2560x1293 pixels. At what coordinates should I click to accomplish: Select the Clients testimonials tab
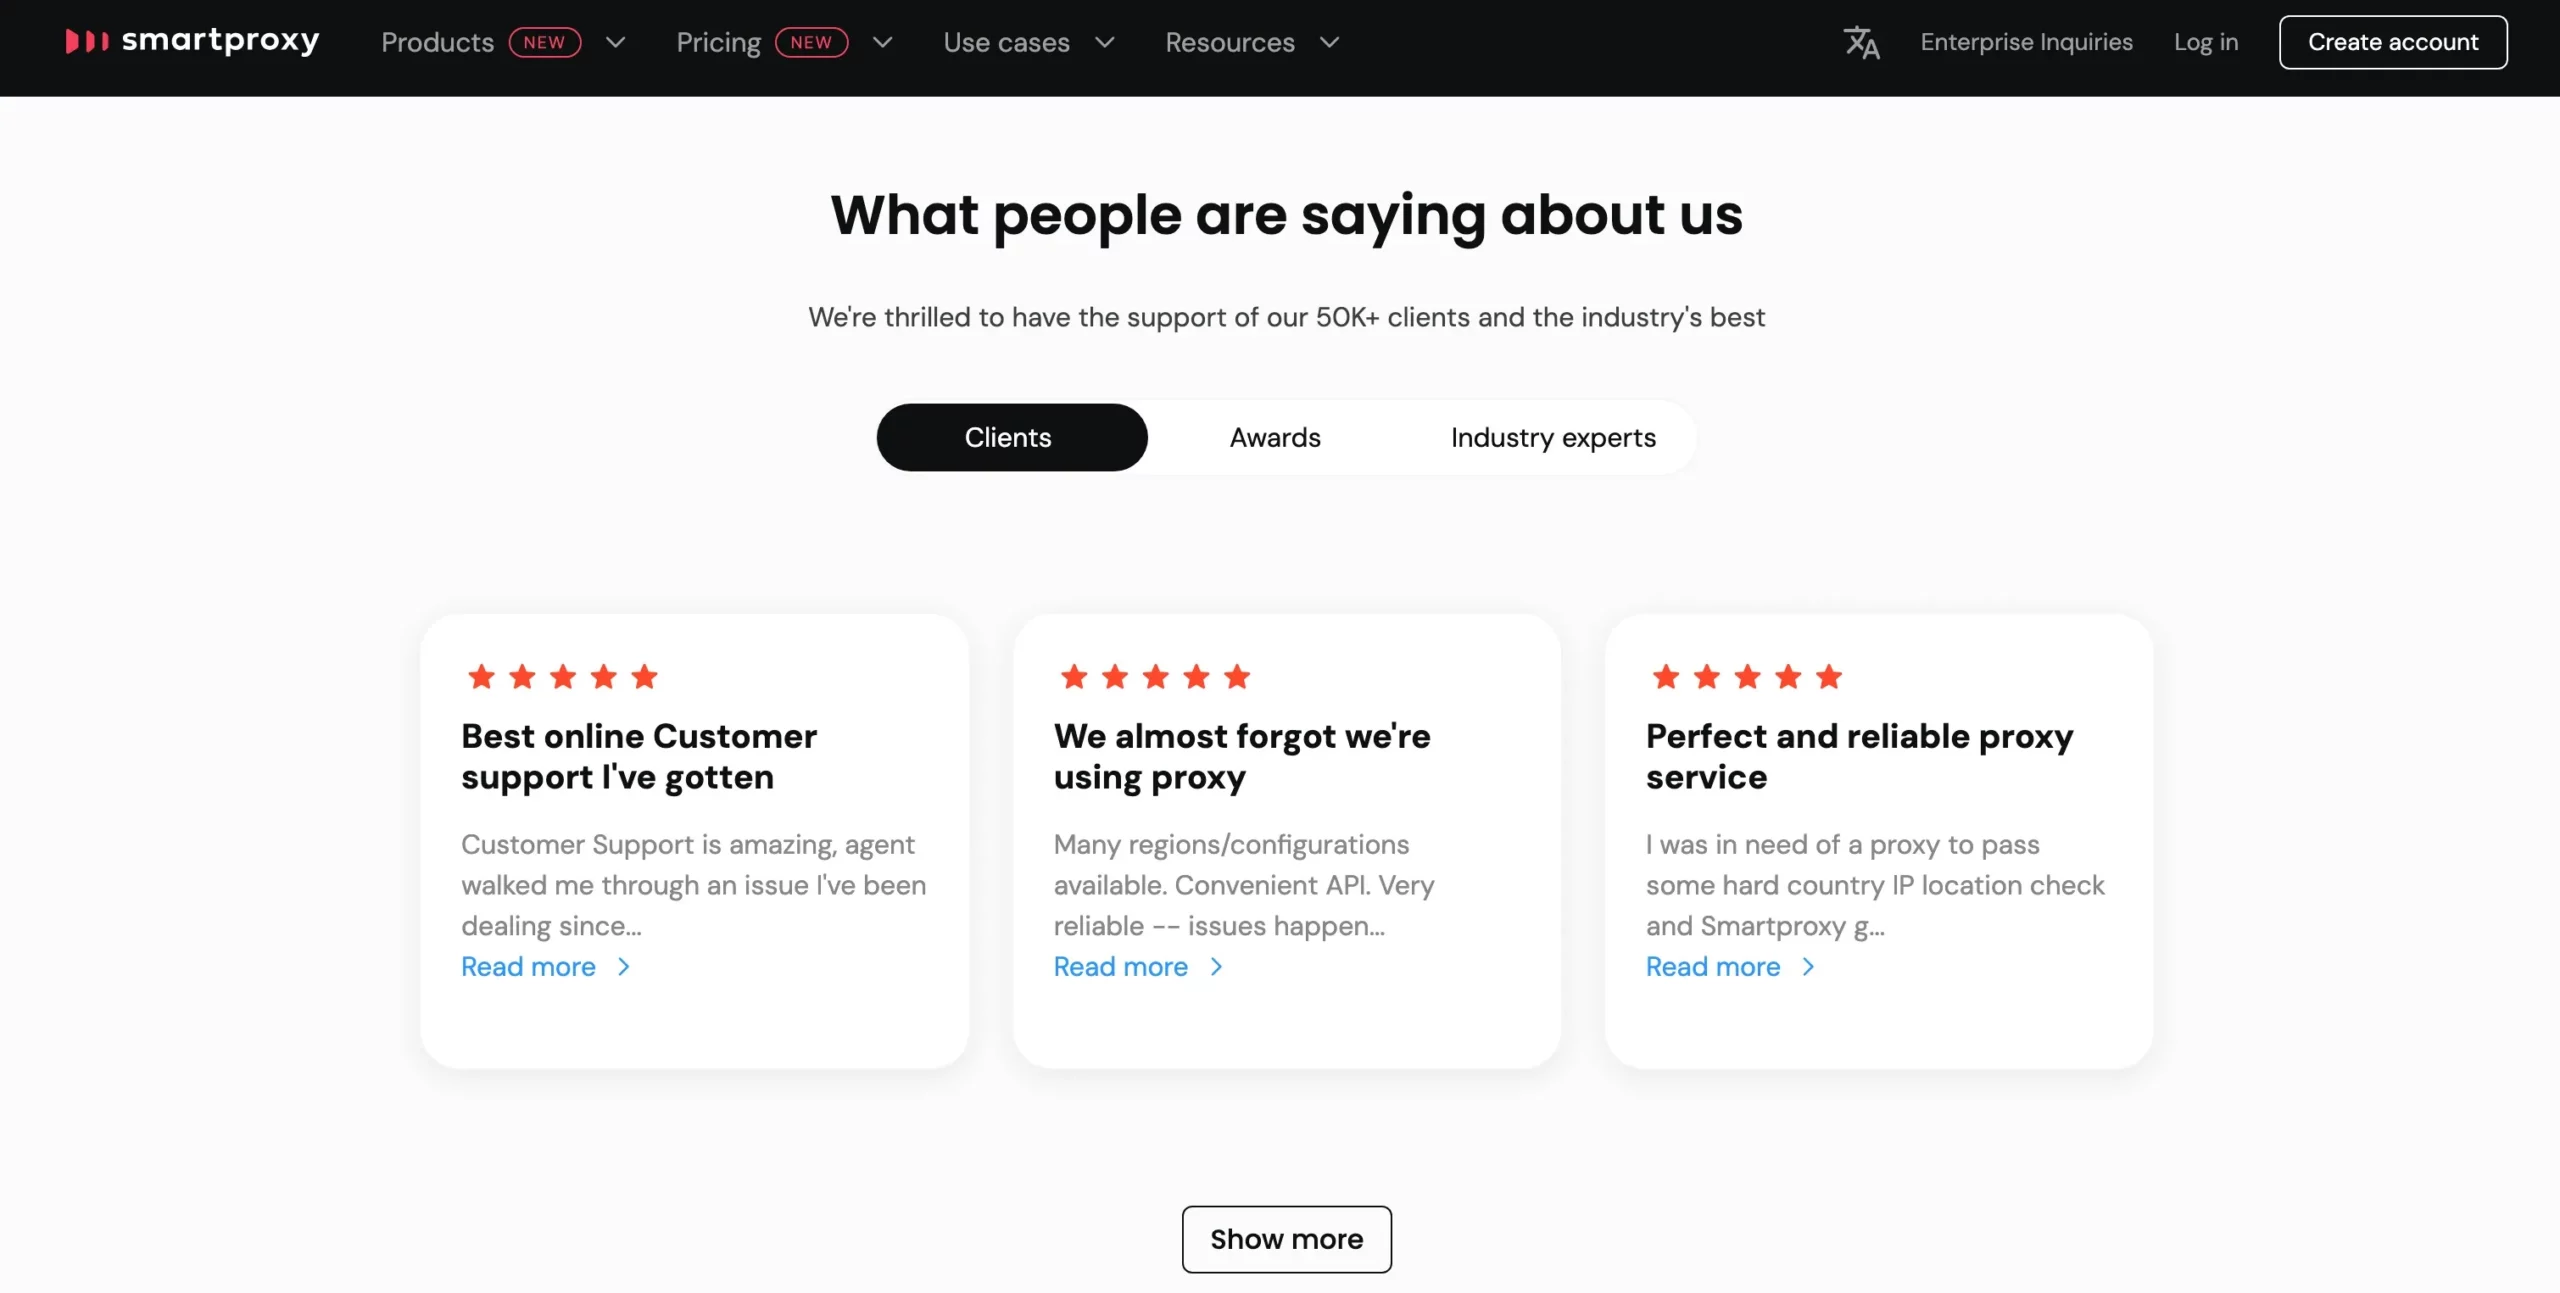click(x=1007, y=435)
